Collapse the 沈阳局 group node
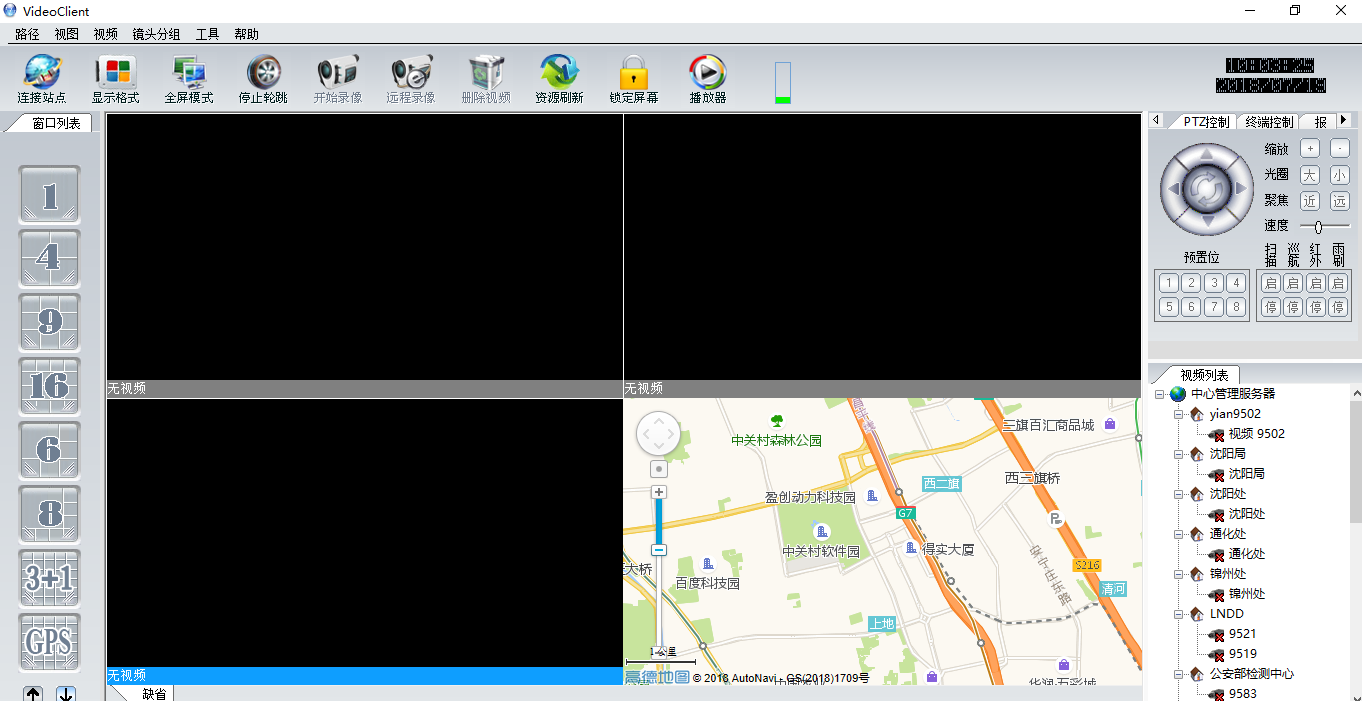The width and height of the screenshot is (1362, 701). coord(1179,454)
